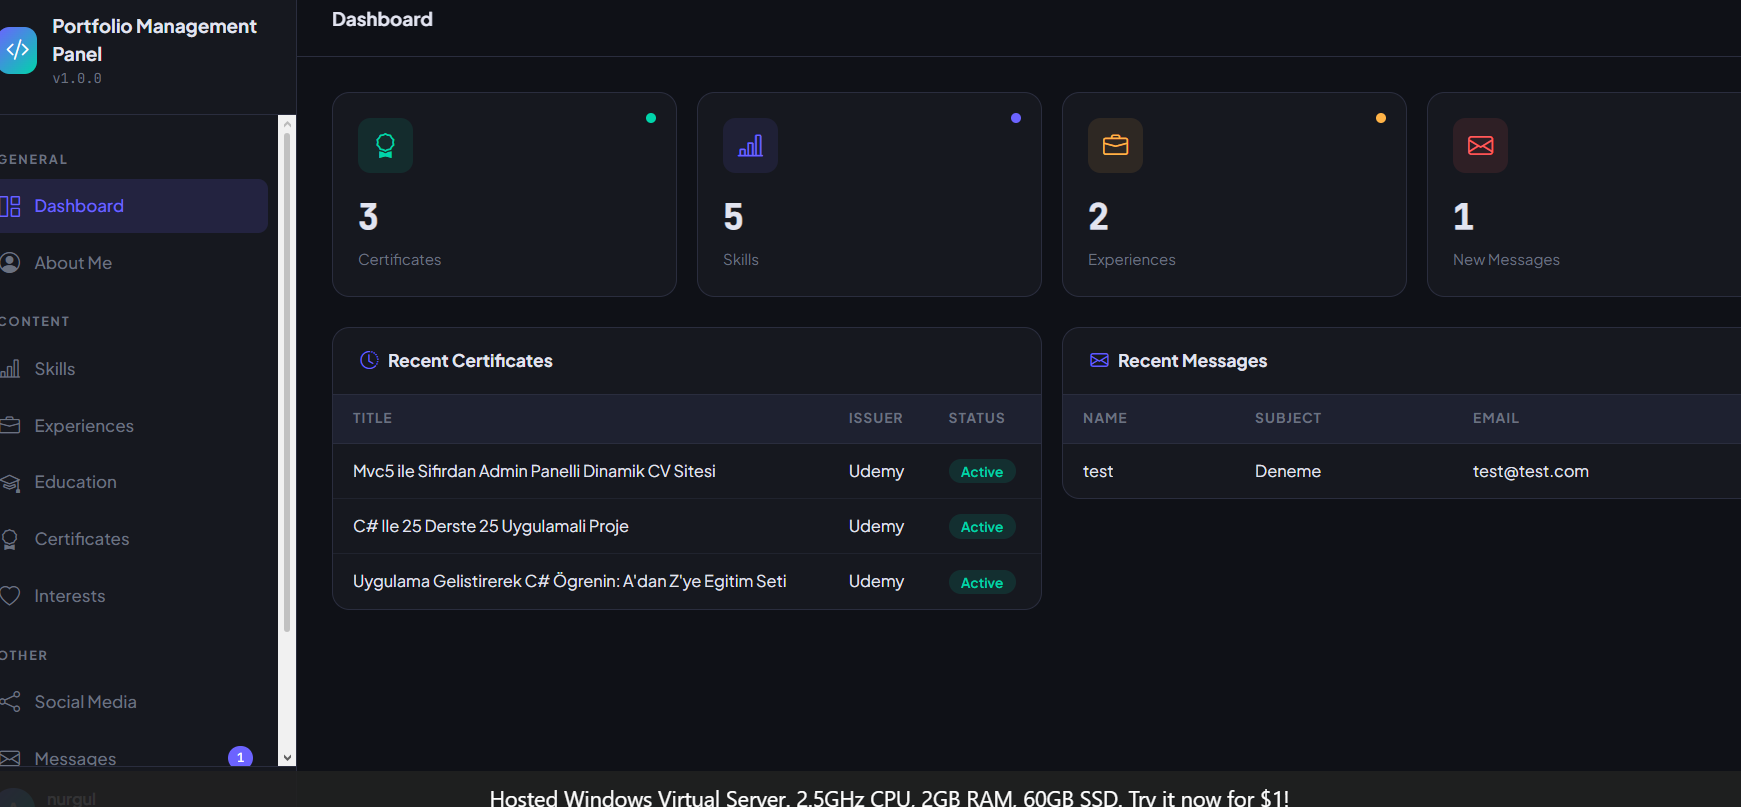Click the green certificate award icon card
Viewport: 1741px width, 807px height.
pos(385,146)
